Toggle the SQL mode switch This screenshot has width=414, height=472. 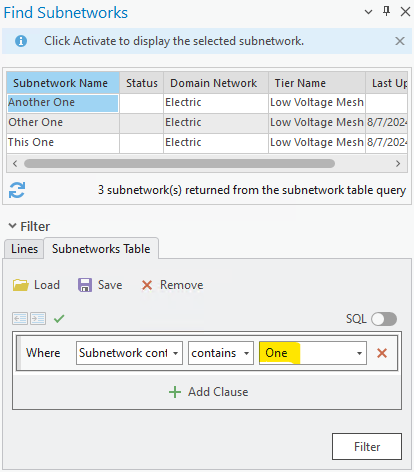pyautogui.click(x=384, y=319)
